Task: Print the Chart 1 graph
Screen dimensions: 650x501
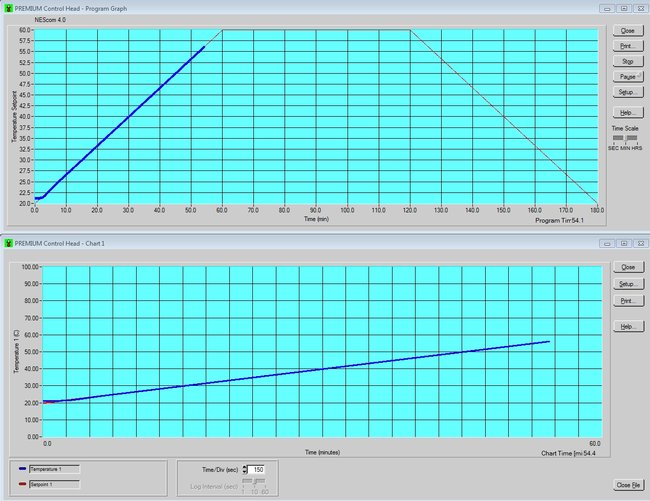Action: point(627,300)
